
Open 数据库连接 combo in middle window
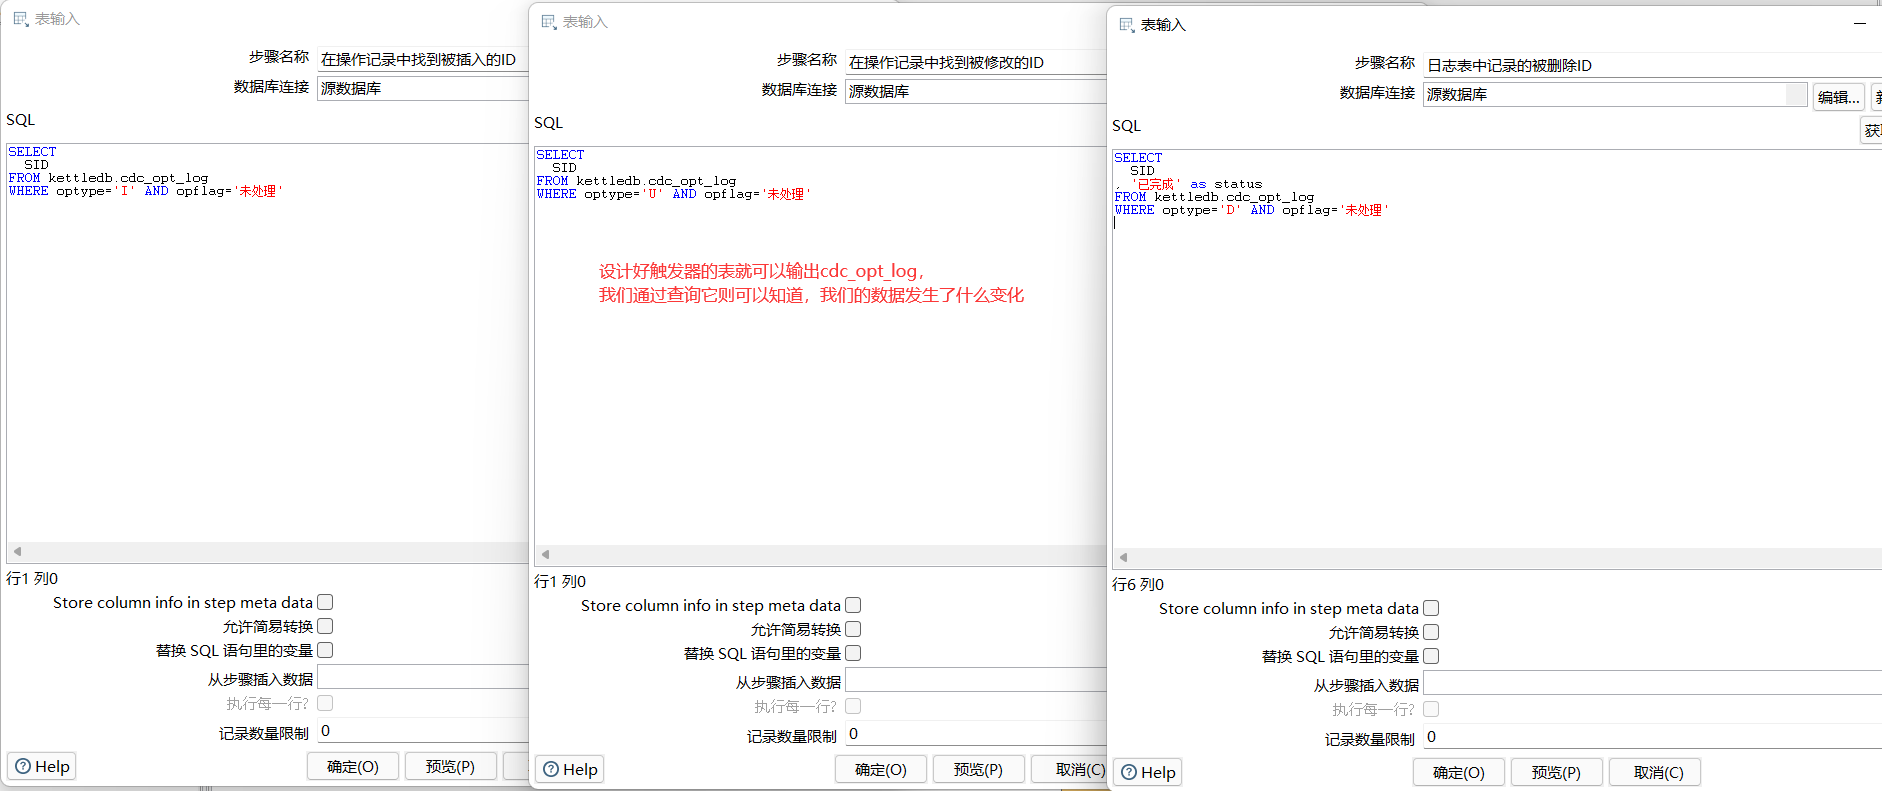click(976, 91)
